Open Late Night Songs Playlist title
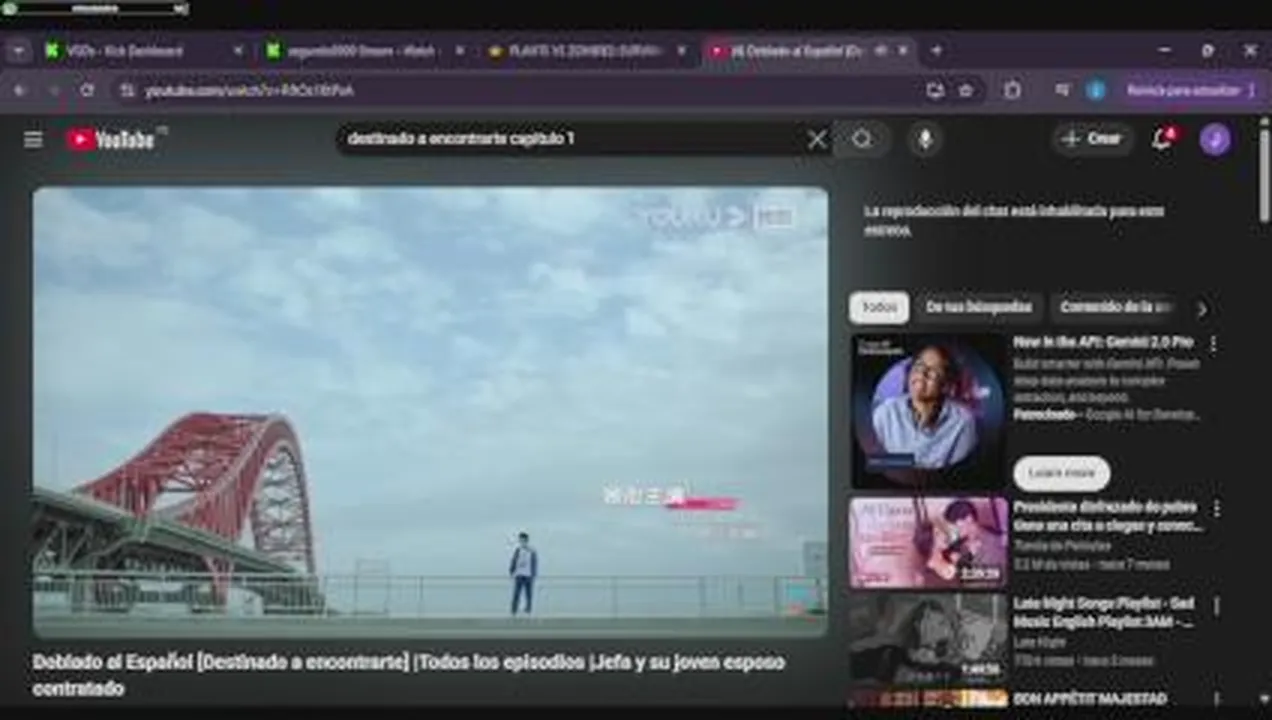 tap(1104, 612)
